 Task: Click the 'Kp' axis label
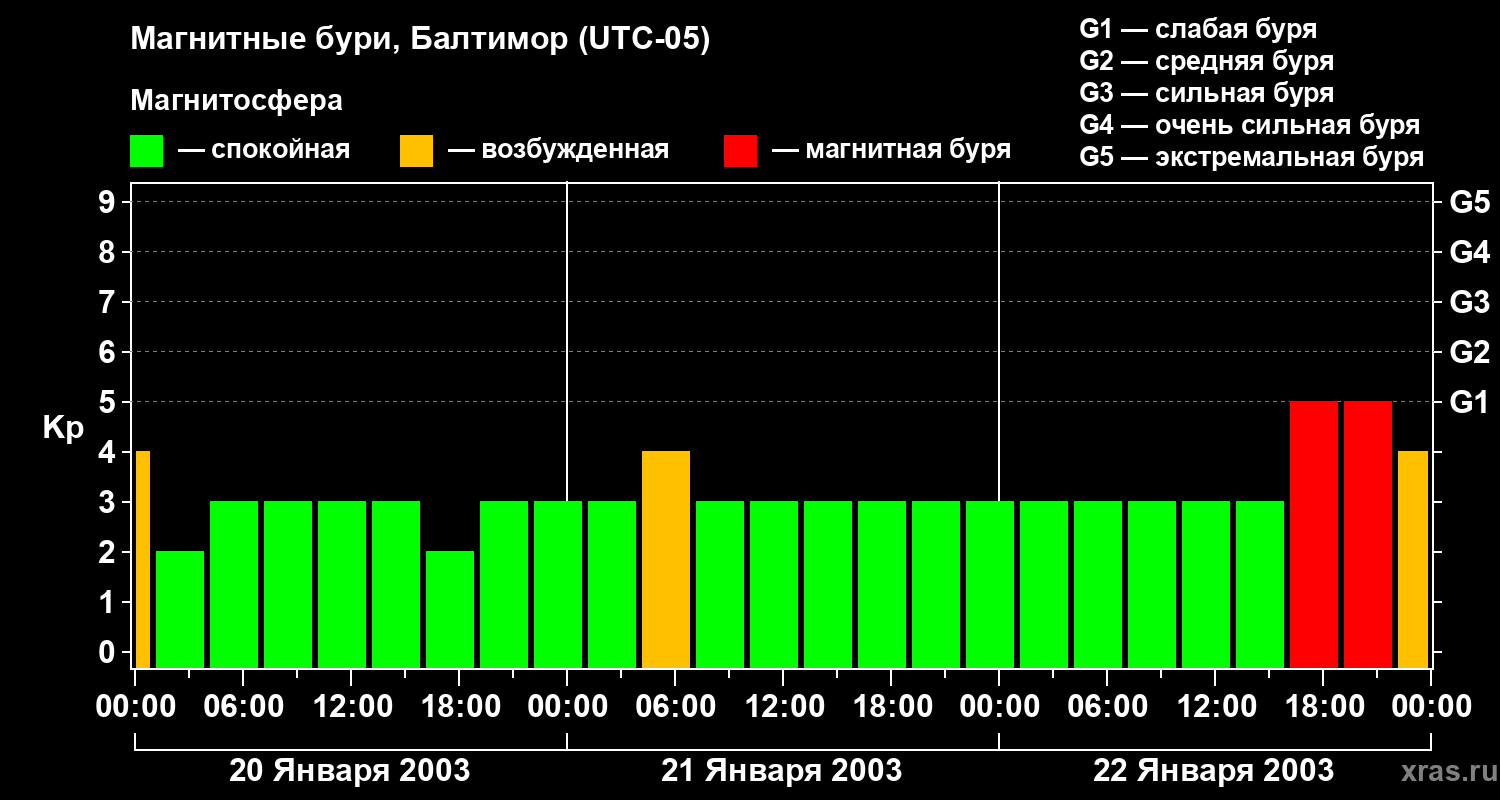pyautogui.click(x=63, y=428)
